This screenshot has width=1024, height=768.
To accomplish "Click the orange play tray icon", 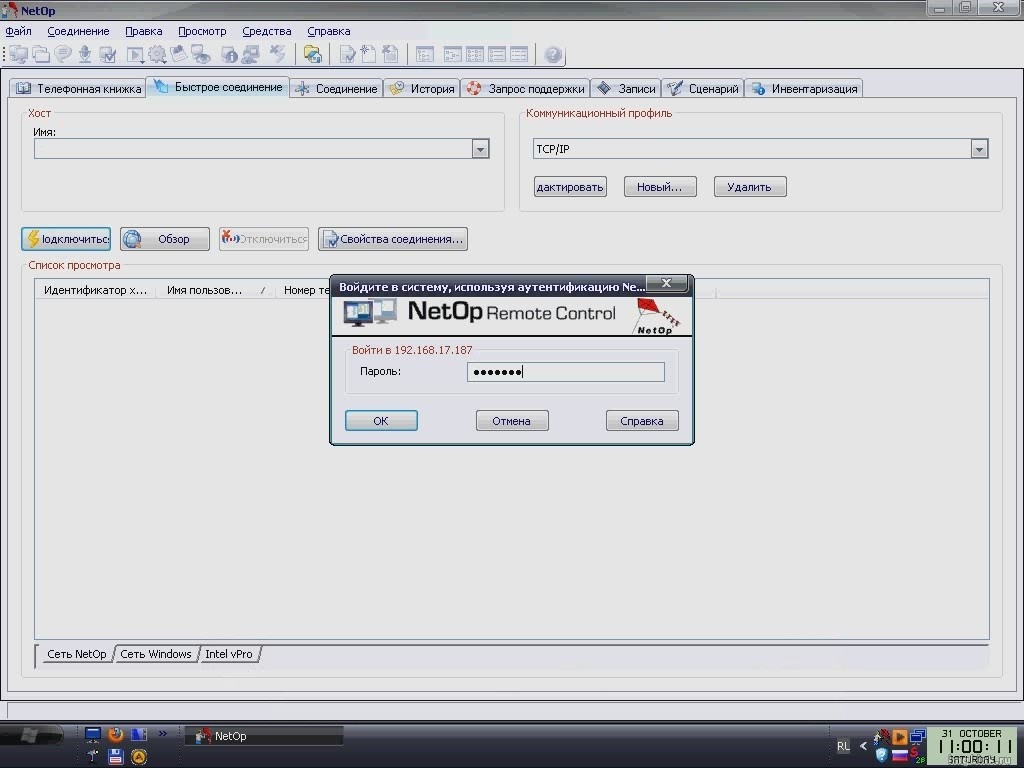I will point(900,737).
